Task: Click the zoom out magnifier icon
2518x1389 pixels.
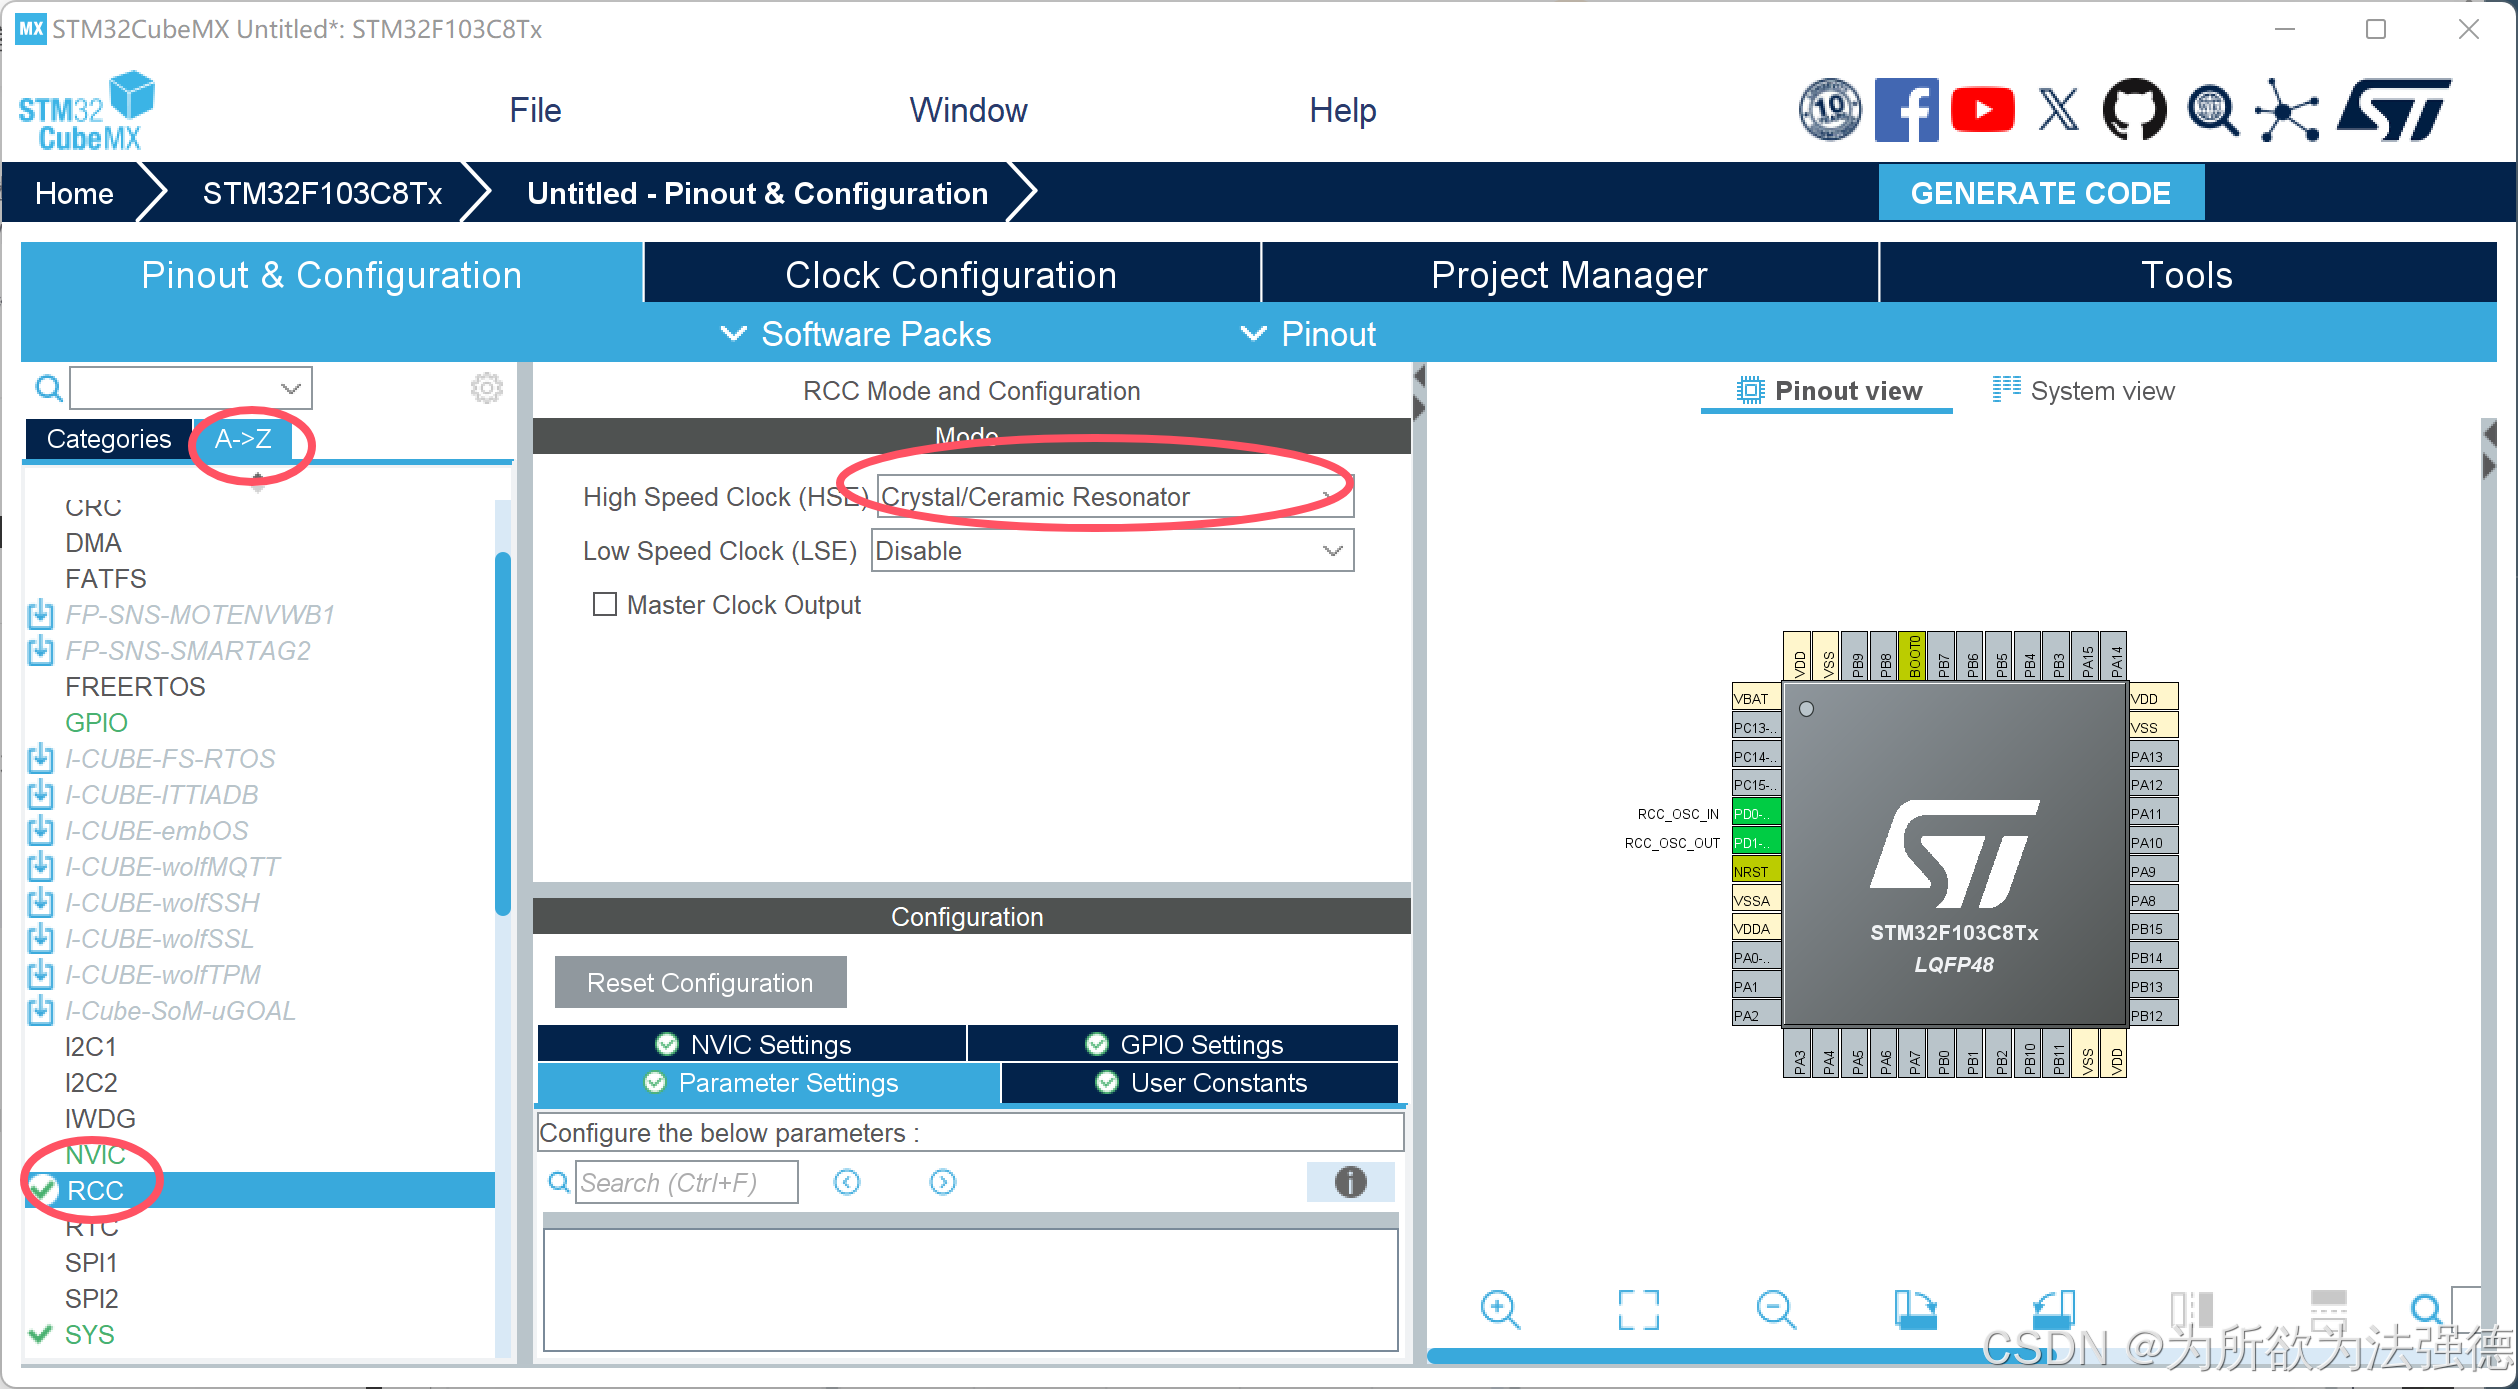Action: (x=1776, y=1308)
